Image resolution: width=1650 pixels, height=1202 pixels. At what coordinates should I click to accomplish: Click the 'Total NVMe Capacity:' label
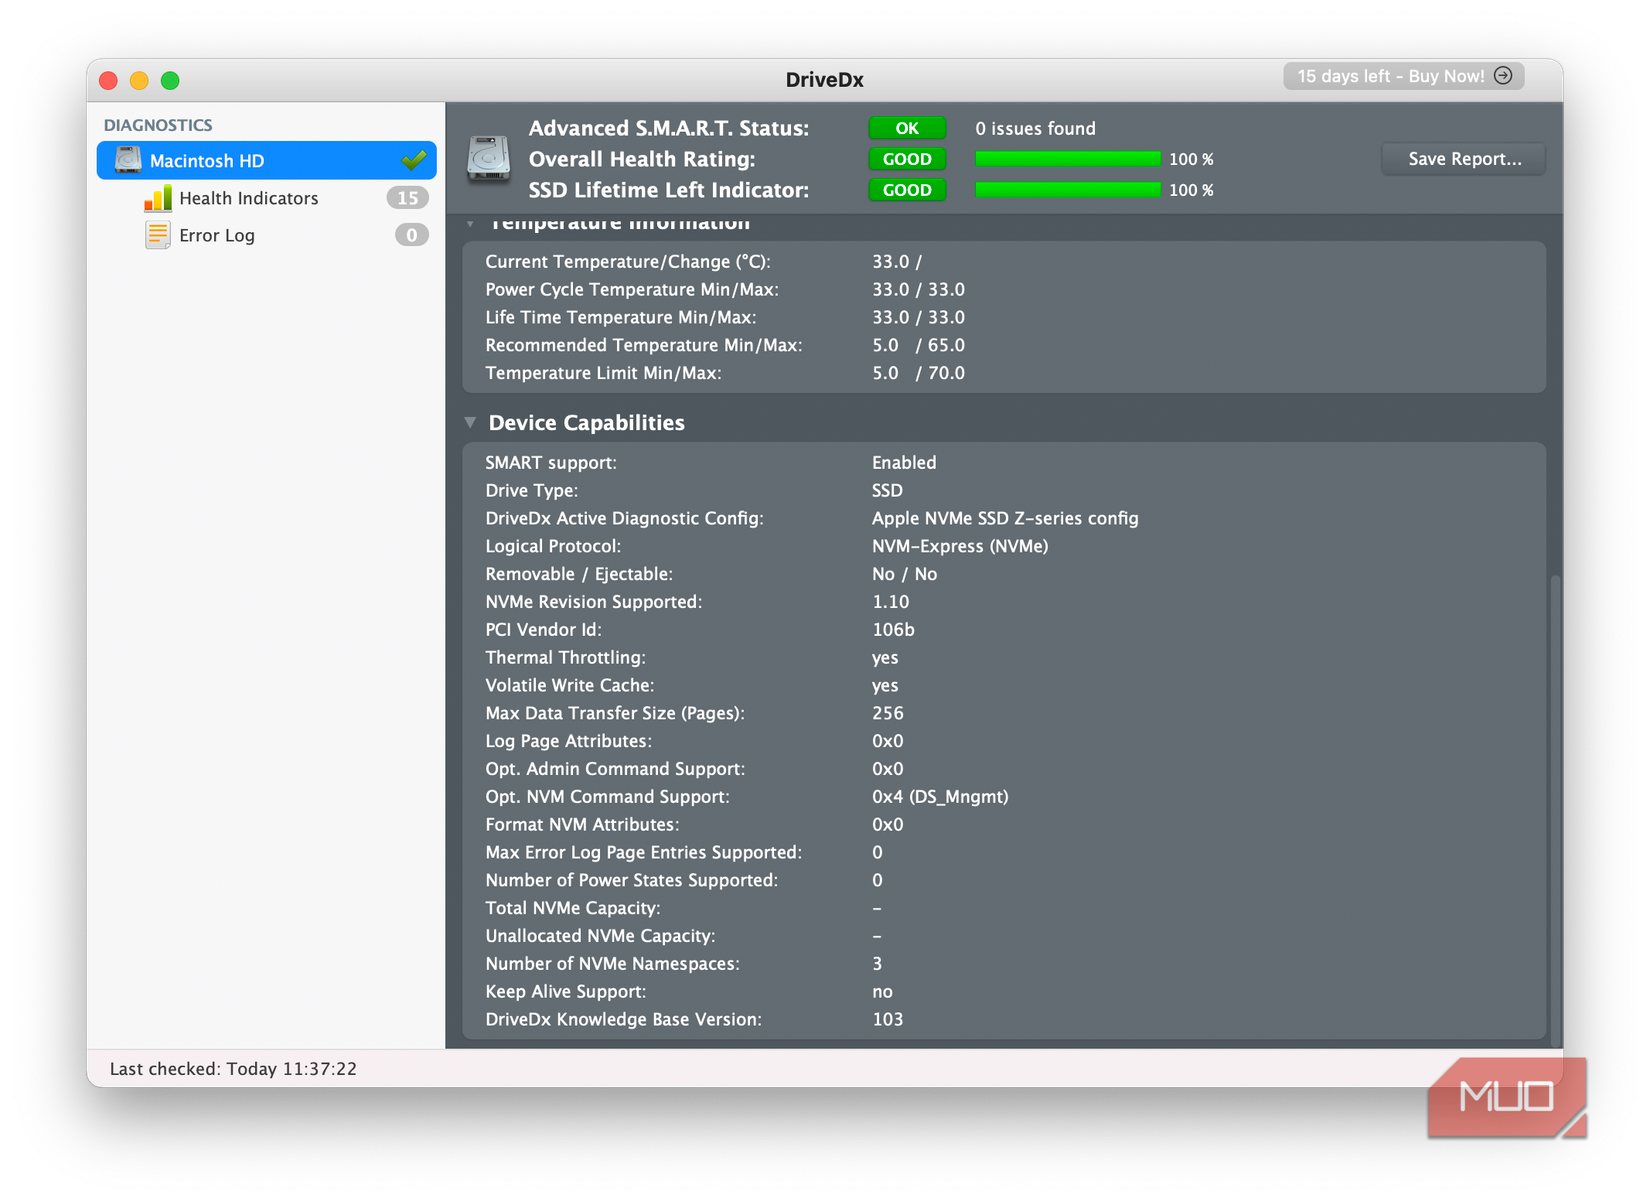pyautogui.click(x=573, y=908)
